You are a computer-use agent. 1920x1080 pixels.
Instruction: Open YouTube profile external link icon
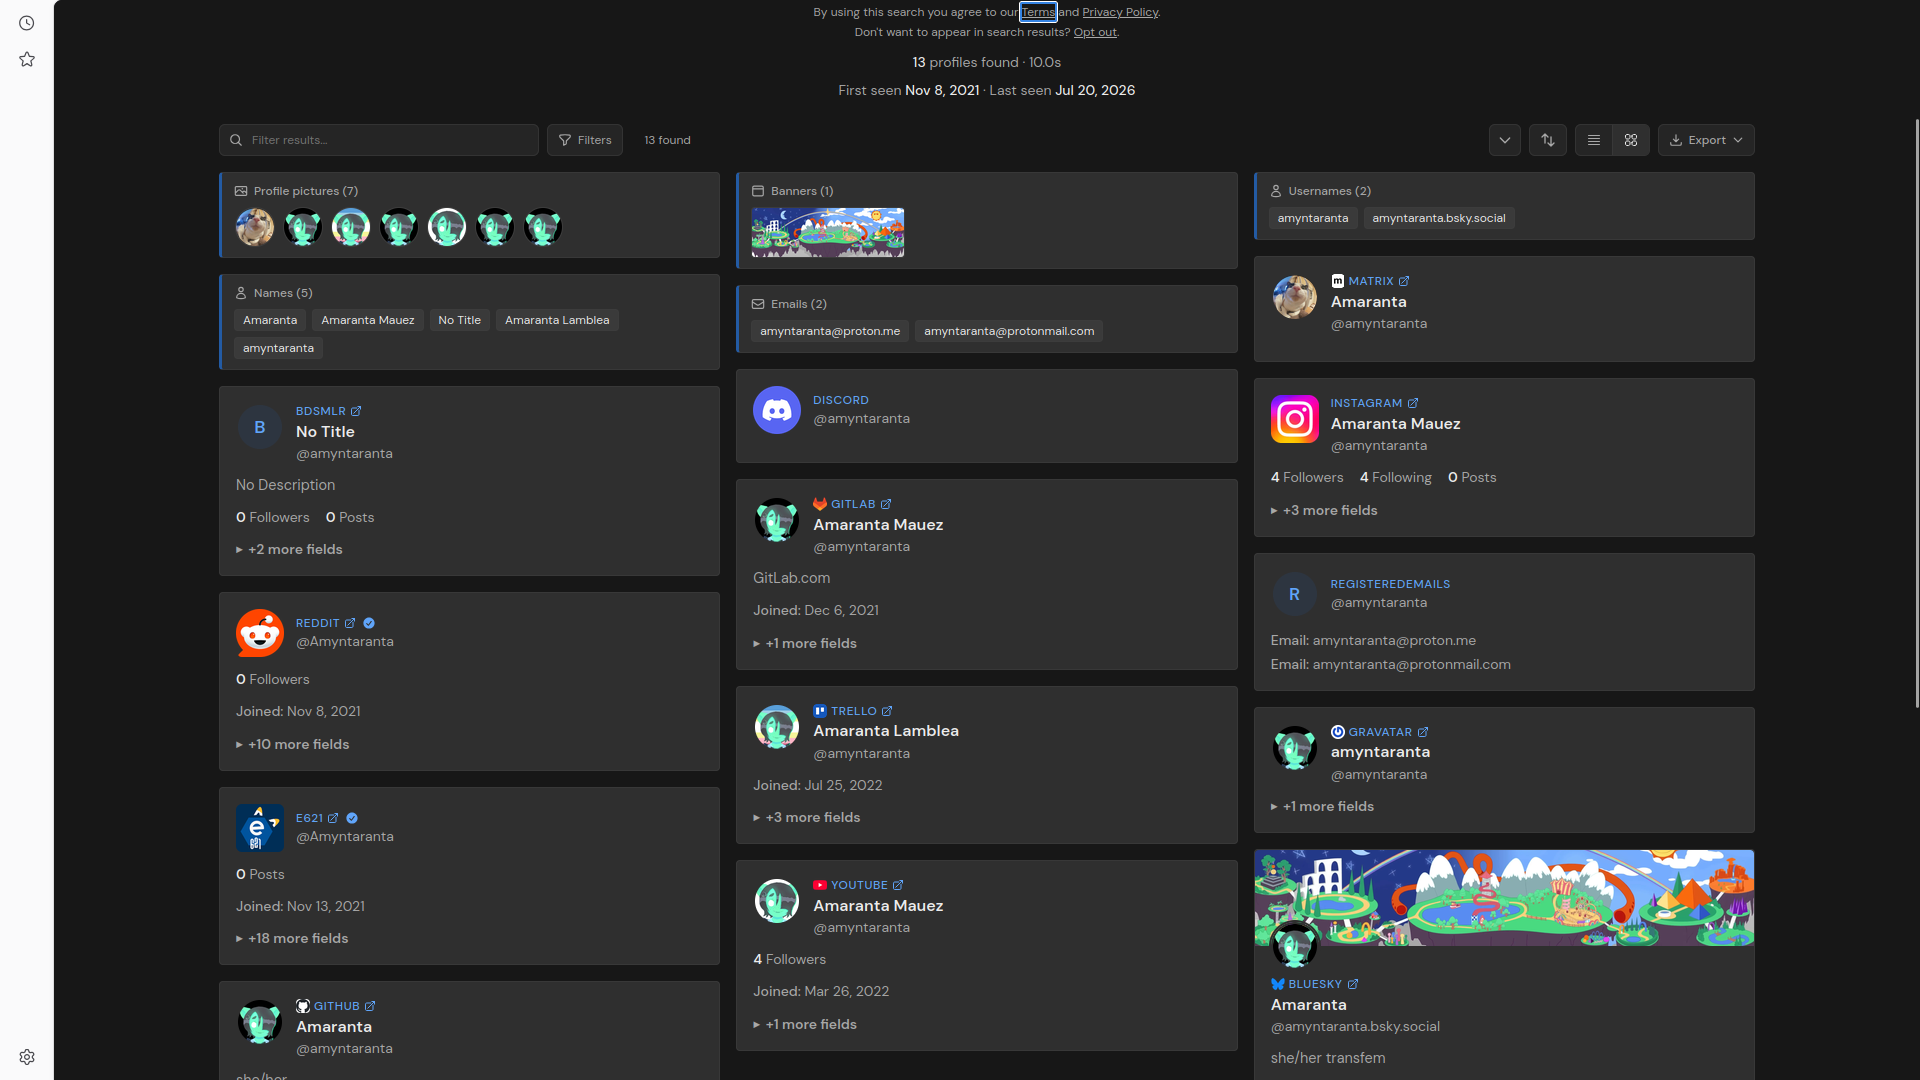coord(898,885)
